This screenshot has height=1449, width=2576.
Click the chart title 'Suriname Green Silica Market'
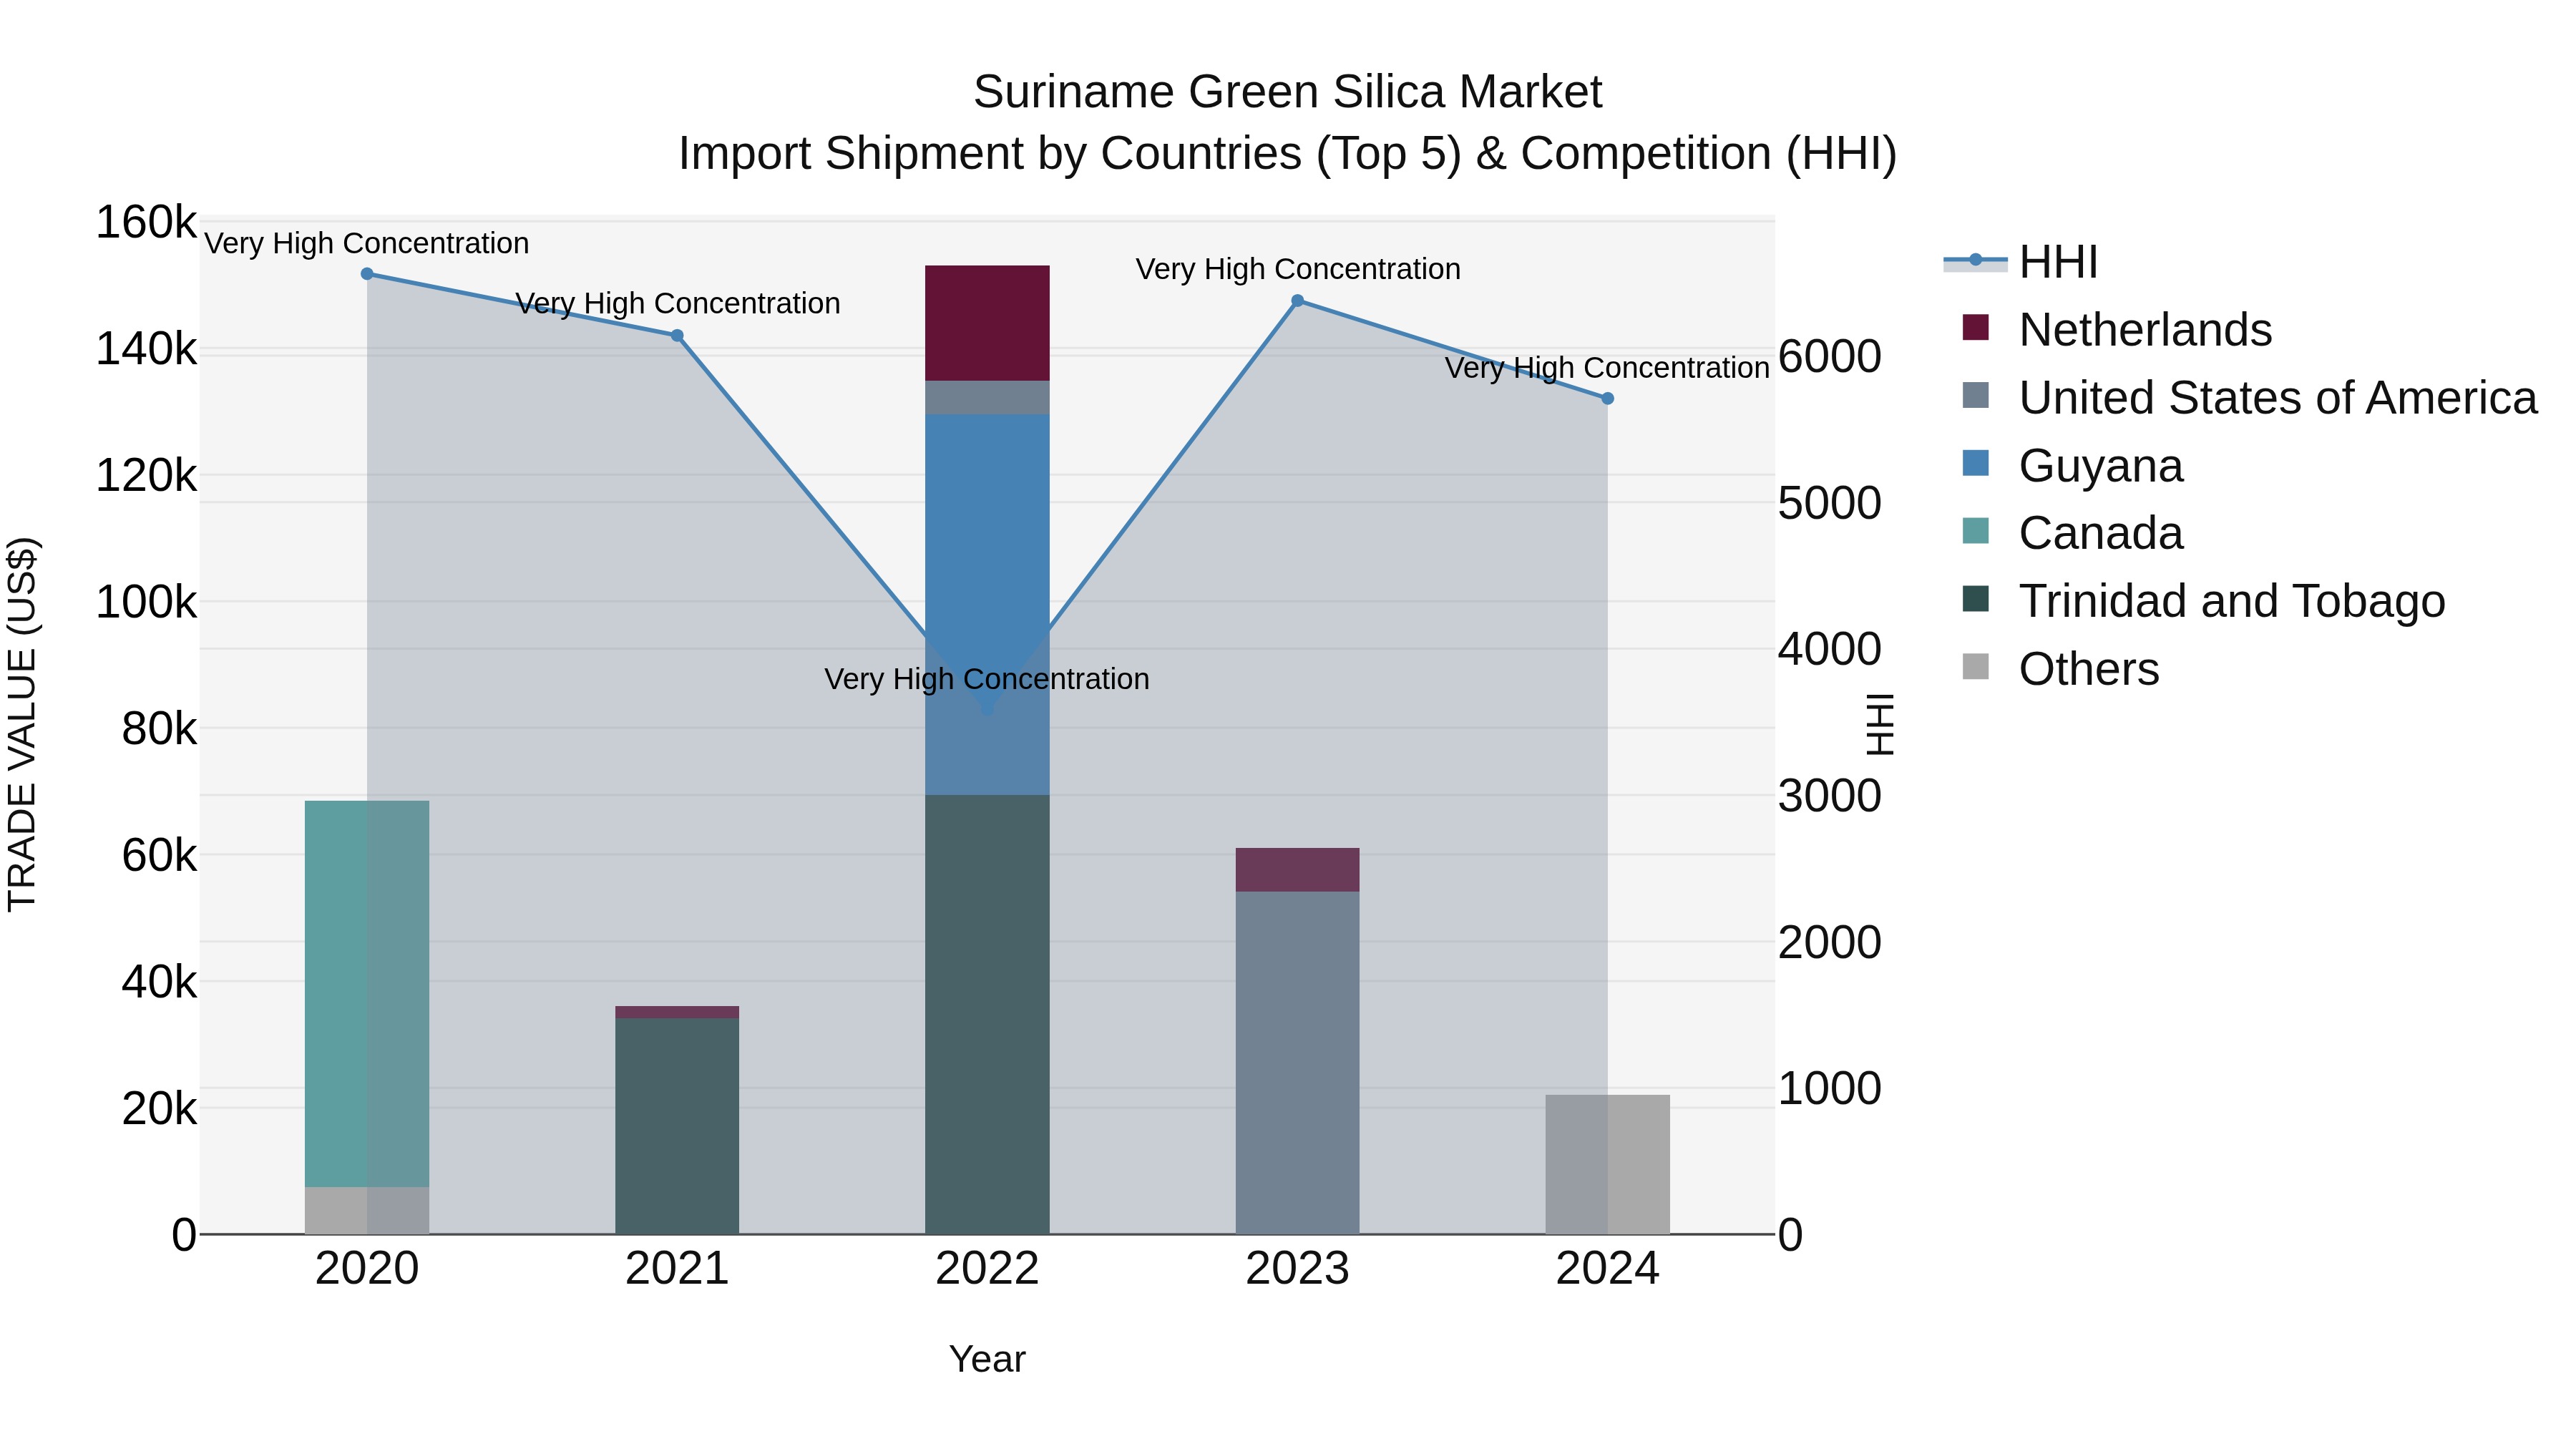(1288, 92)
